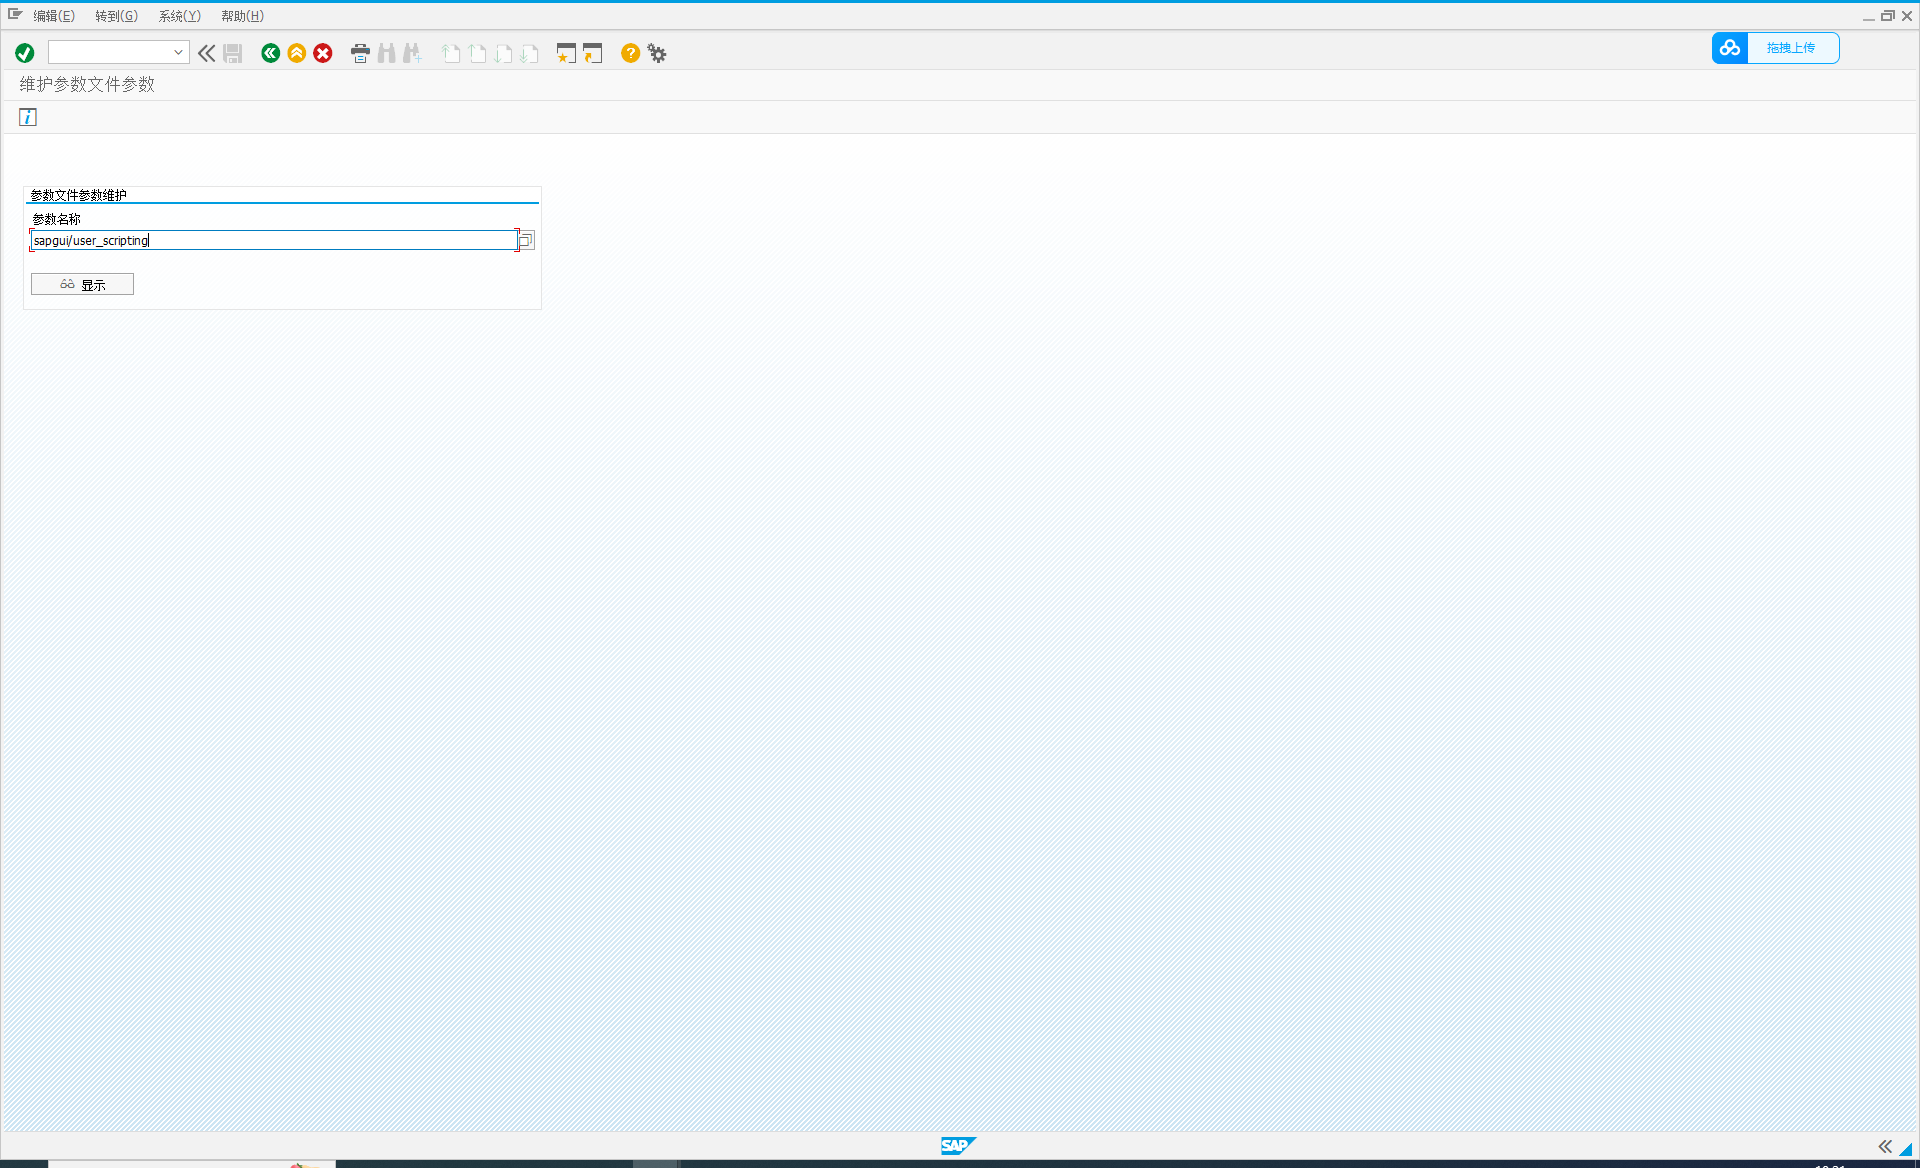Click the yellow Help question-mark icon
Image resolution: width=1920 pixels, height=1168 pixels.
tap(630, 53)
